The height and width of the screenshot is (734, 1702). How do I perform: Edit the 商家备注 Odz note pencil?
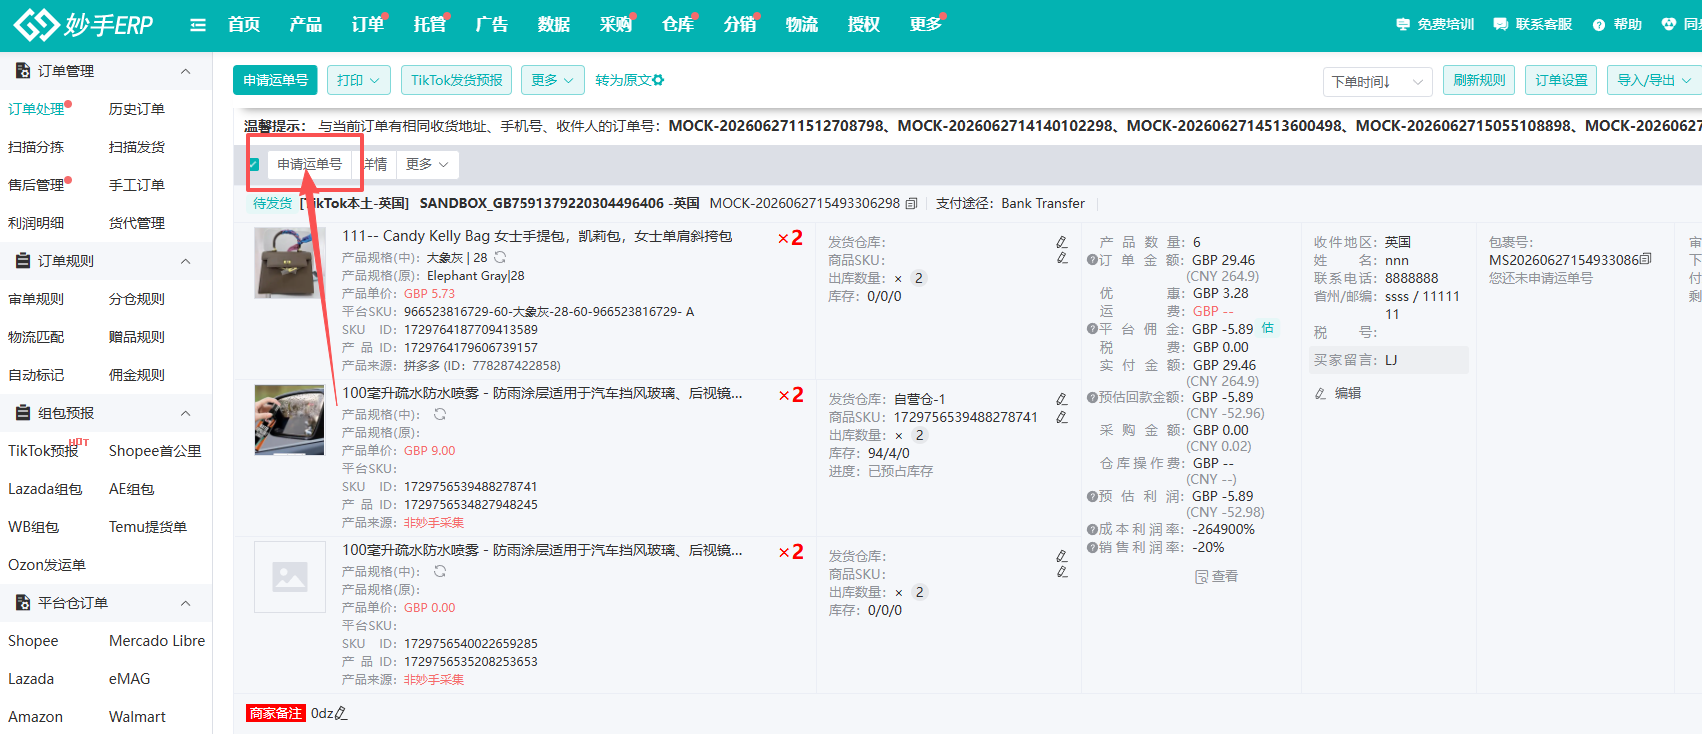click(x=341, y=713)
